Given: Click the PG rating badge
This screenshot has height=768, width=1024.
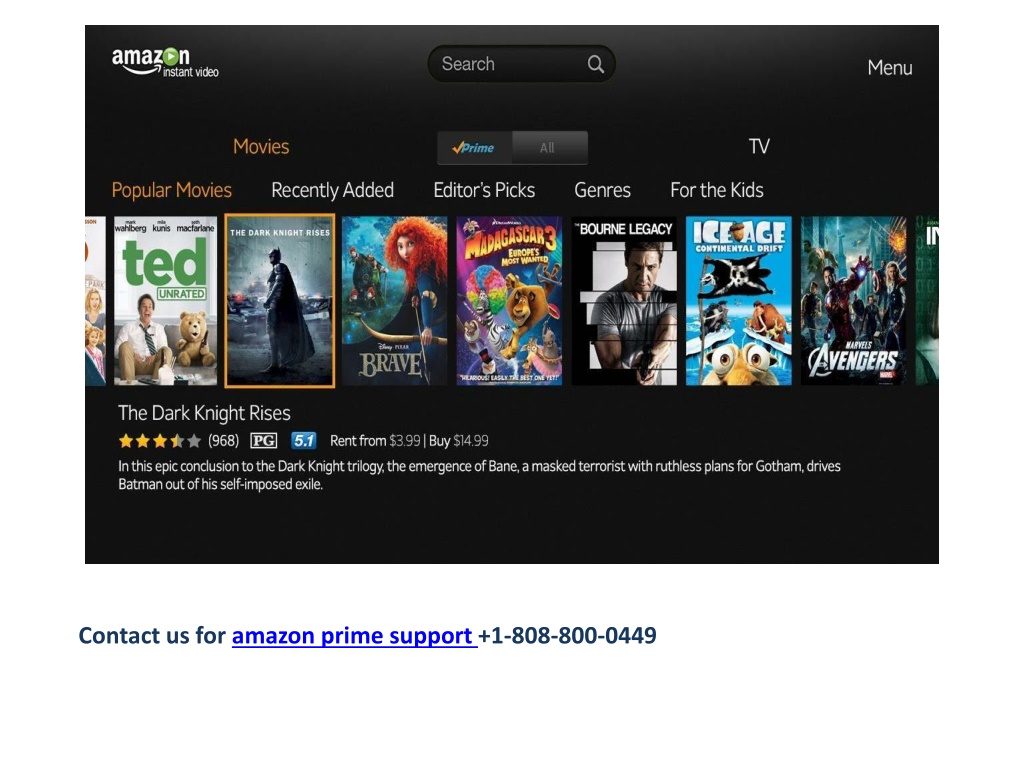Looking at the screenshot, I should (x=264, y=441).
